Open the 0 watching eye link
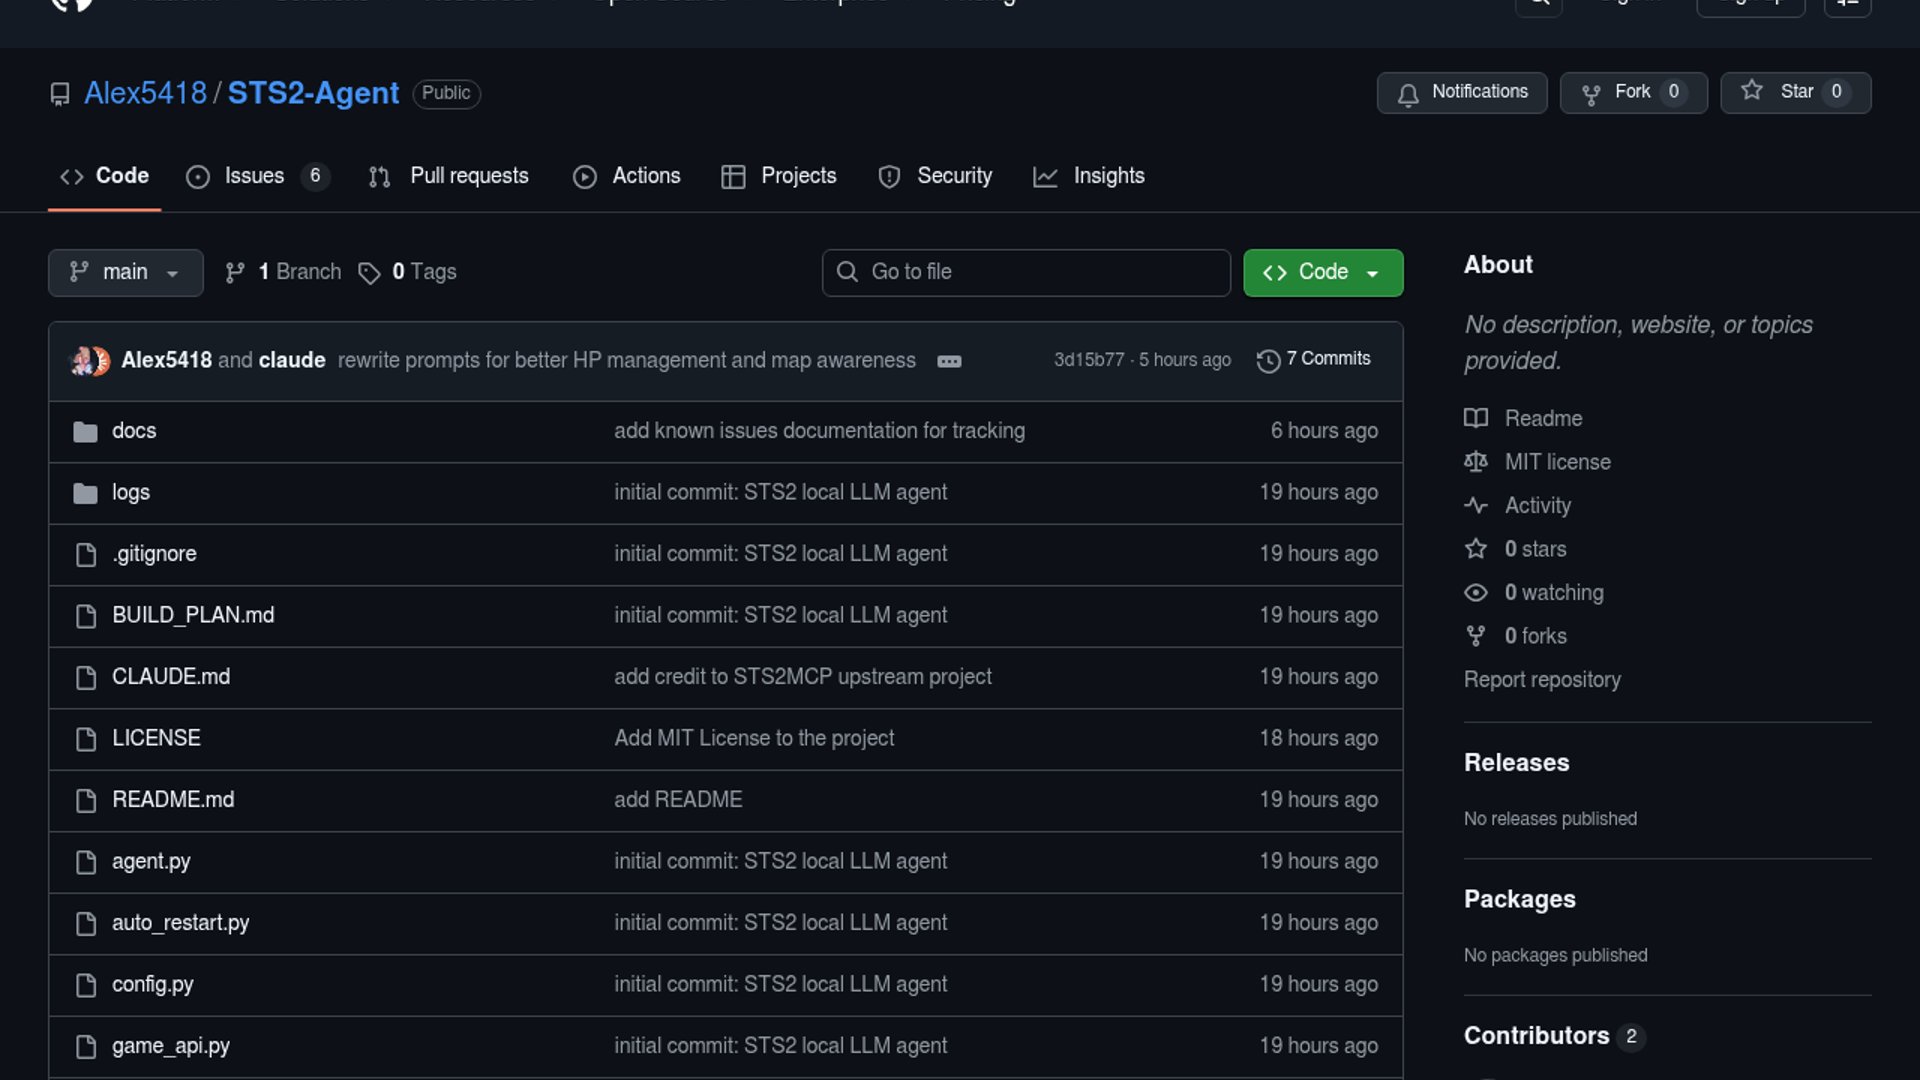Image resolution: width=1920 pixels, height=1080 pixels. point(1553,592)
